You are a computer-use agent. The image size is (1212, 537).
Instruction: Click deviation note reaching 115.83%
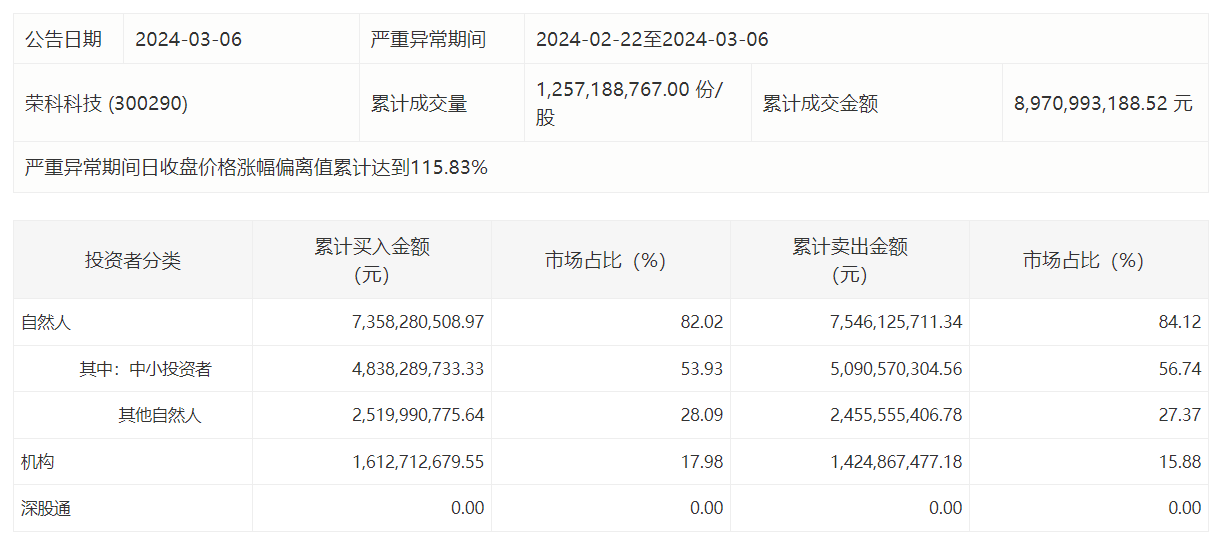(x=256, y=168)
